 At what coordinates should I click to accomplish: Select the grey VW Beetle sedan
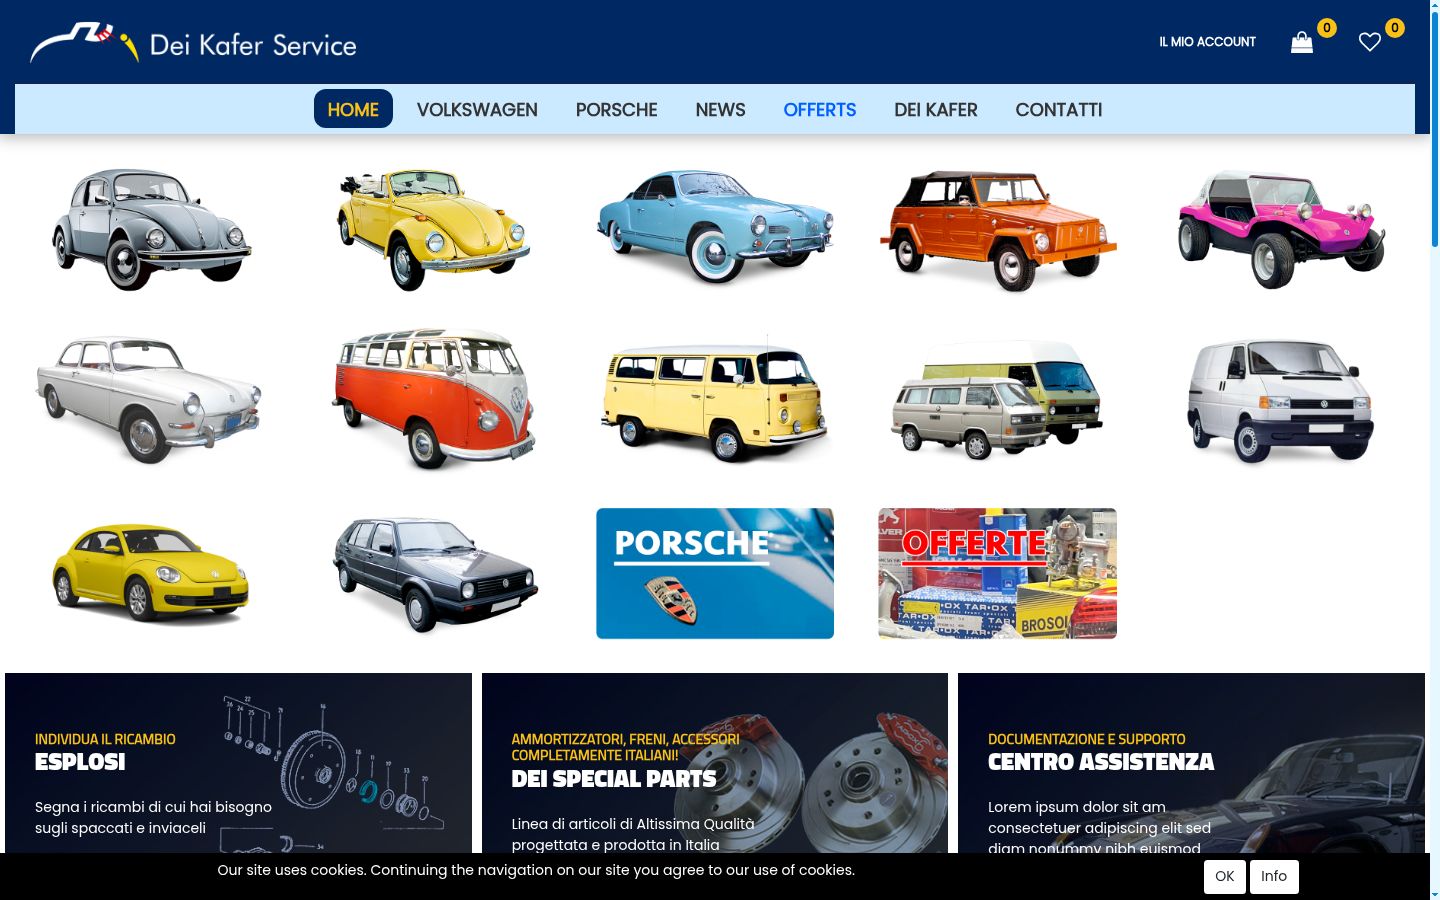pos(151,229)
